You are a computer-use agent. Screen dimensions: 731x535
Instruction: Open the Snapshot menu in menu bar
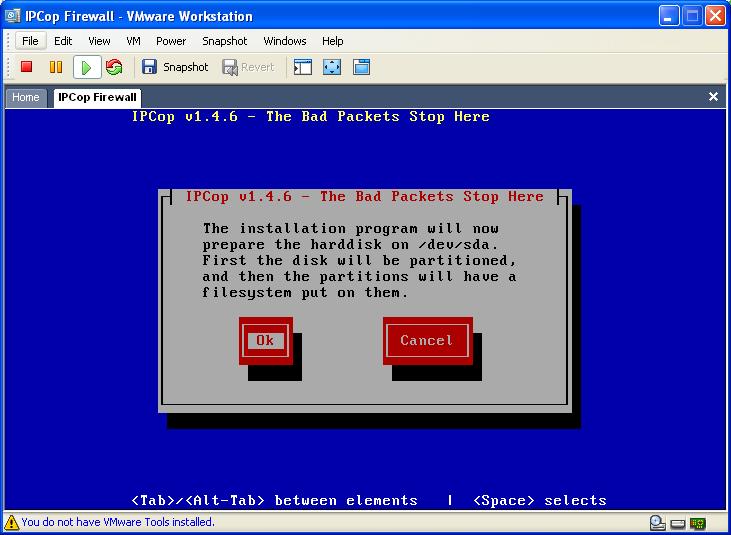click(x=225, y=41)
